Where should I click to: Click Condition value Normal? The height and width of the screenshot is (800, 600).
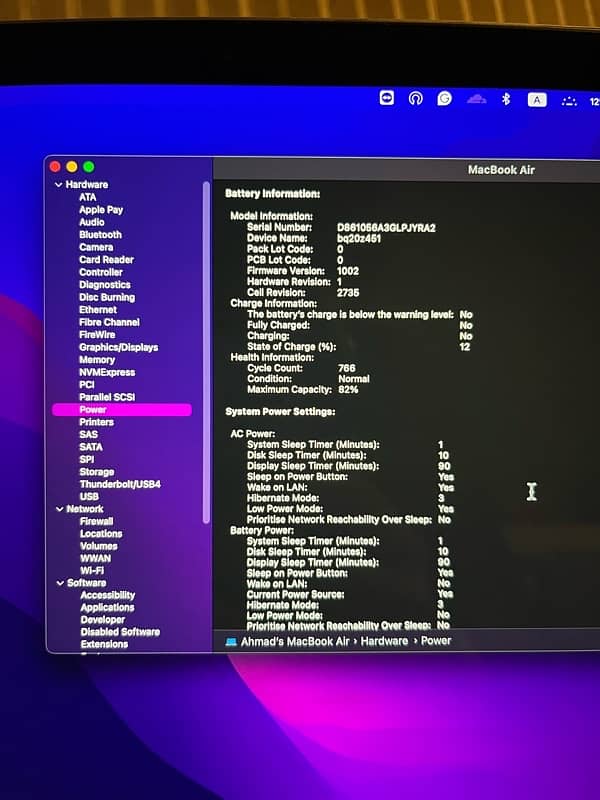coord(354,379)
